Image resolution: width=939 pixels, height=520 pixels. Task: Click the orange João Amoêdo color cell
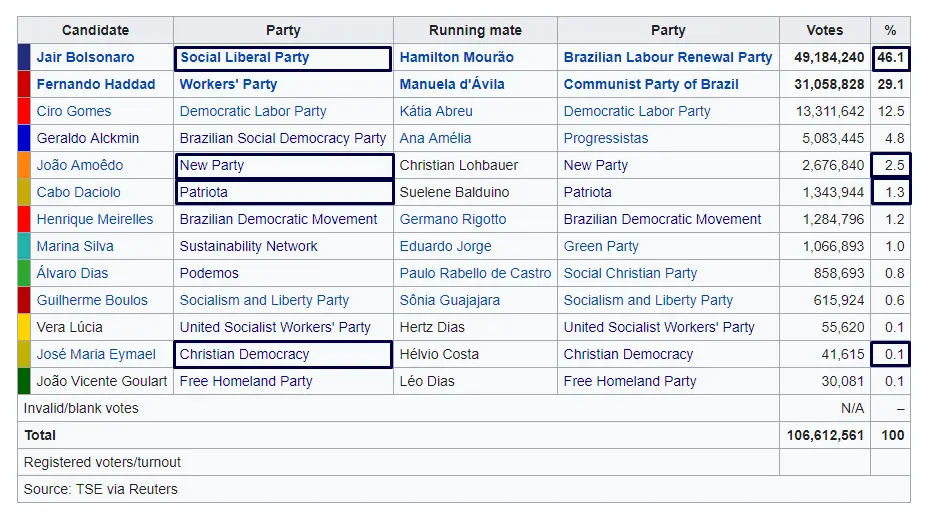coord(24,165)
